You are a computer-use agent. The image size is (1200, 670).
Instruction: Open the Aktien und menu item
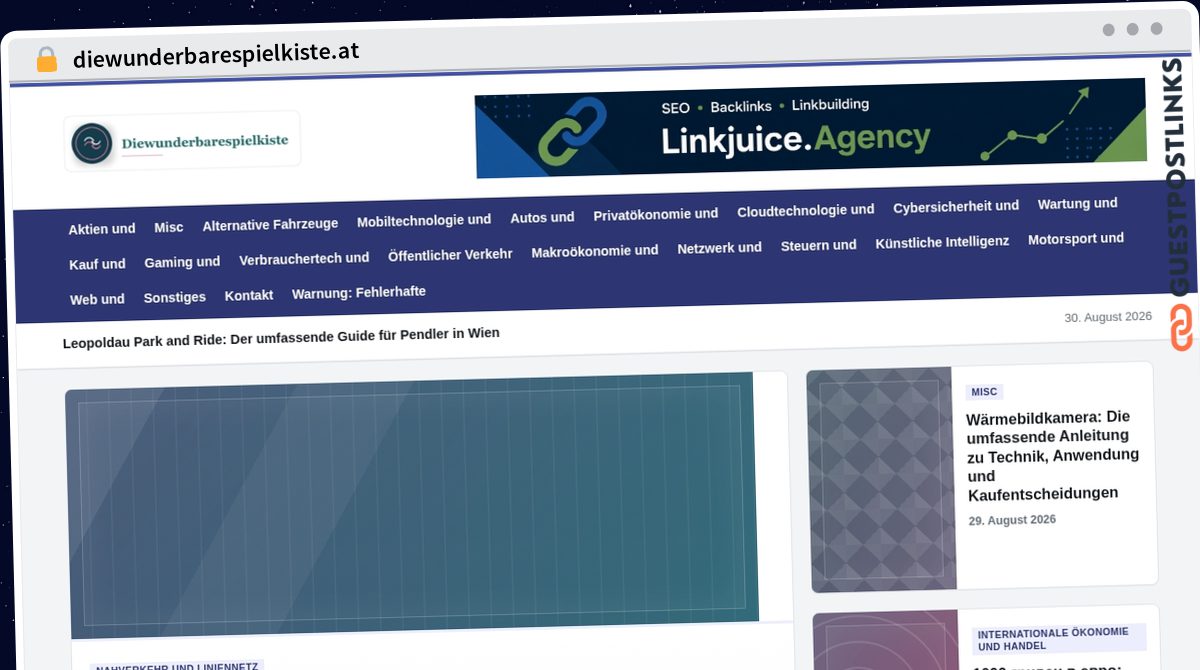coord(102,229)
